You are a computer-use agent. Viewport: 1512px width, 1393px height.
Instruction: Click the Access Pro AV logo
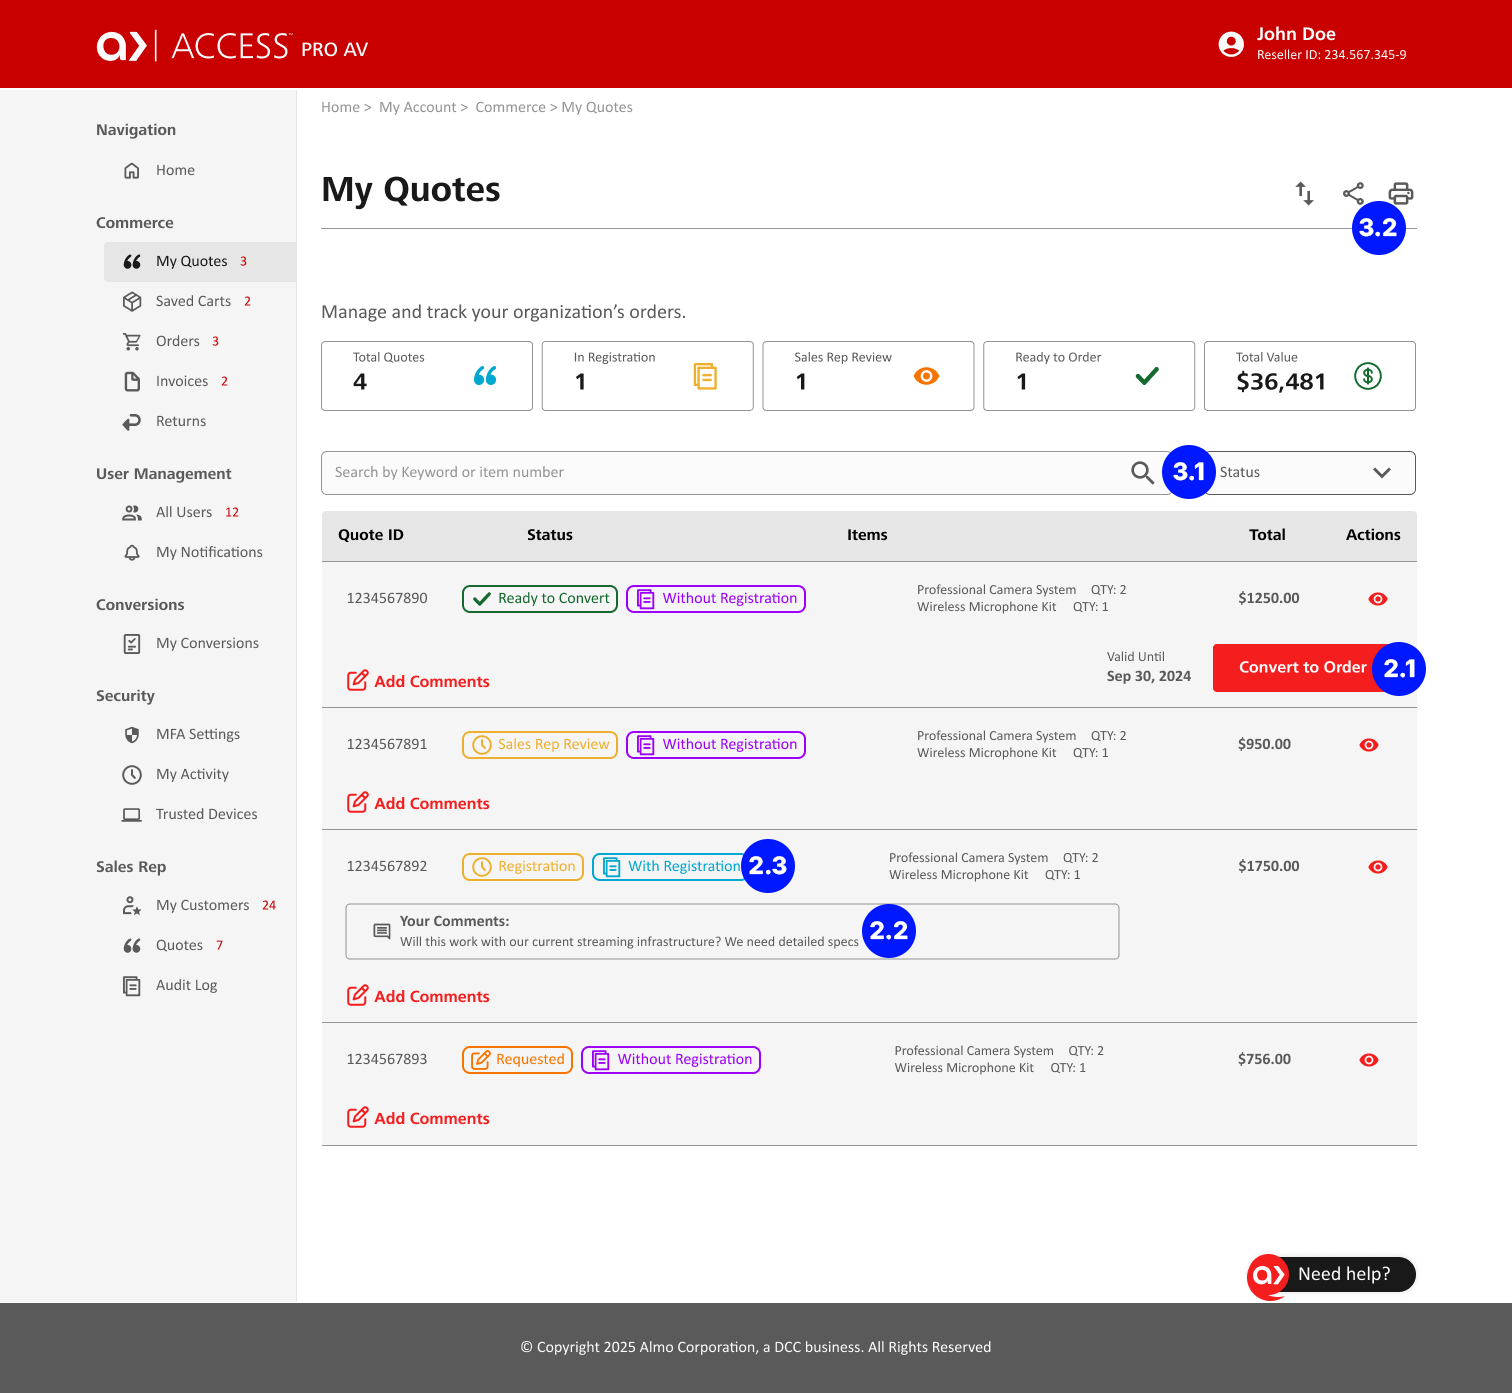(232, 46)
